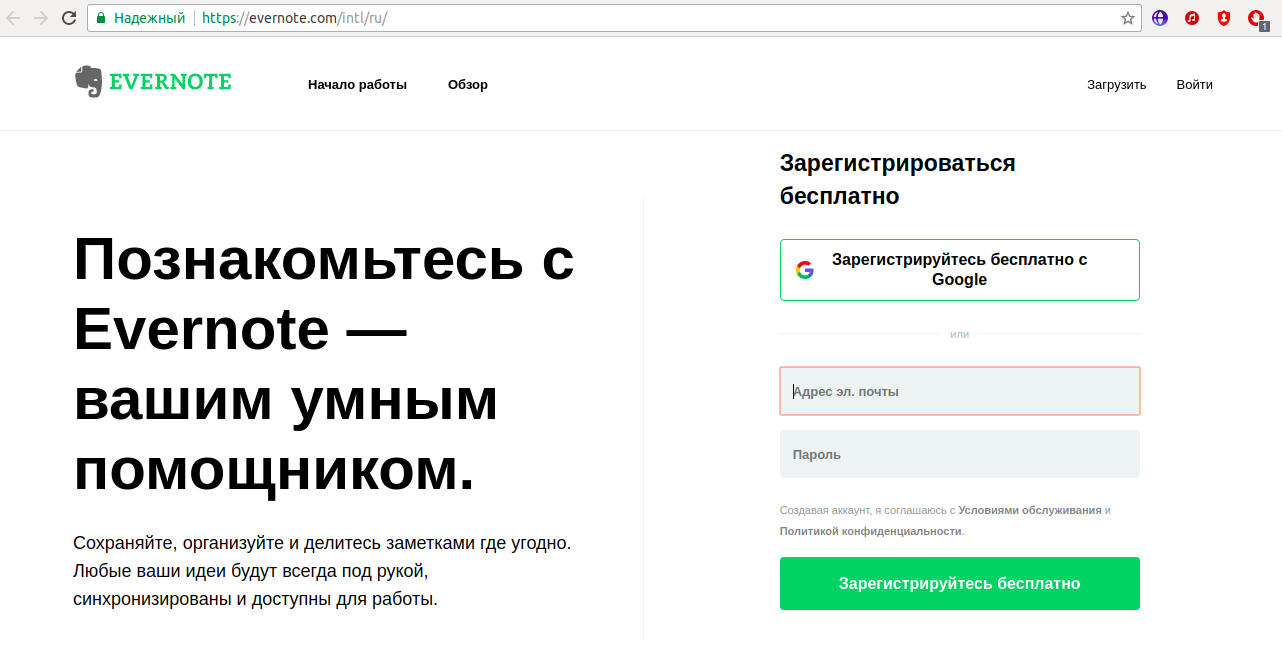Go to the "Загрузить" page
The image size is (1282, 668).
click(x=1116, y=85)
